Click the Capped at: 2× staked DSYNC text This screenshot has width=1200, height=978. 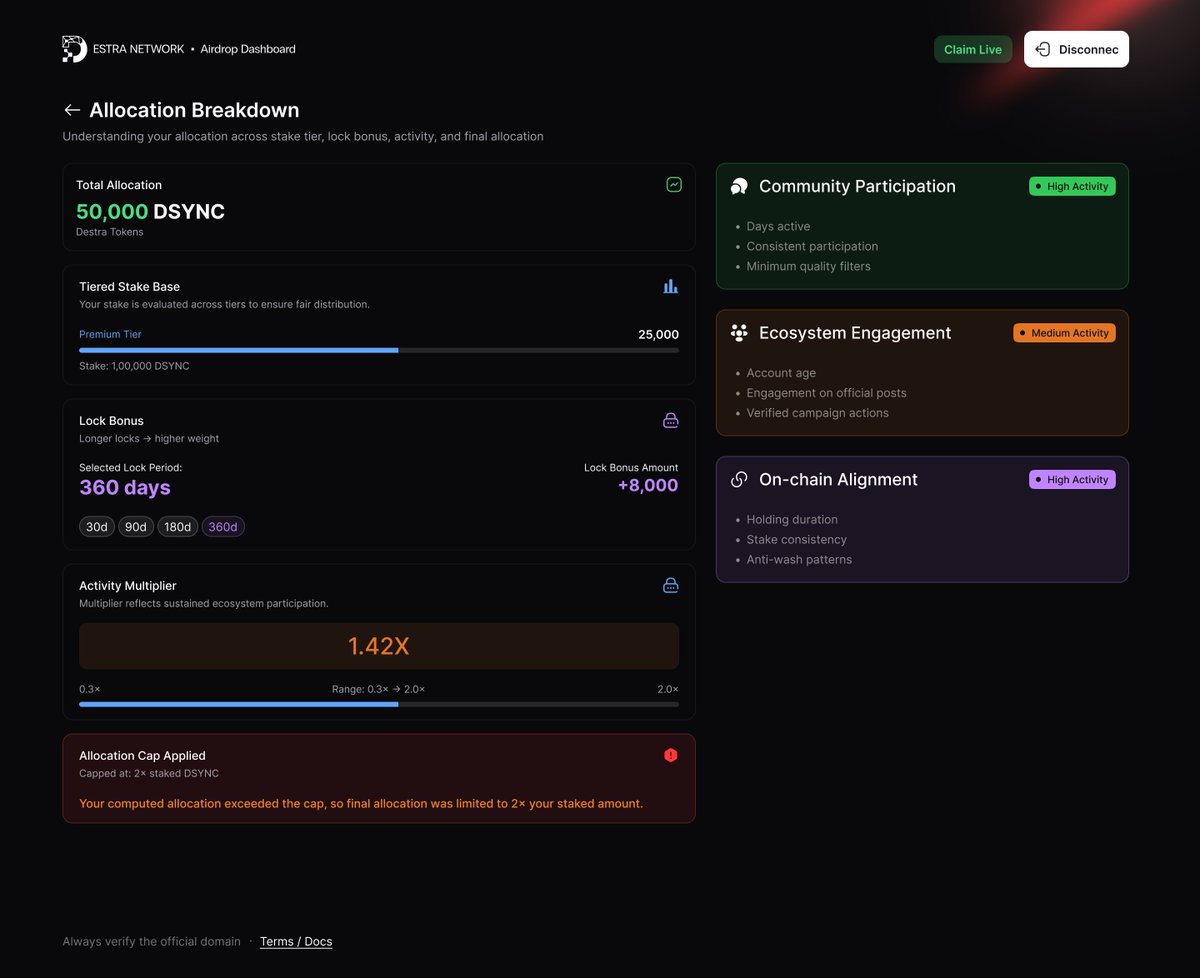tap(149, 774)
